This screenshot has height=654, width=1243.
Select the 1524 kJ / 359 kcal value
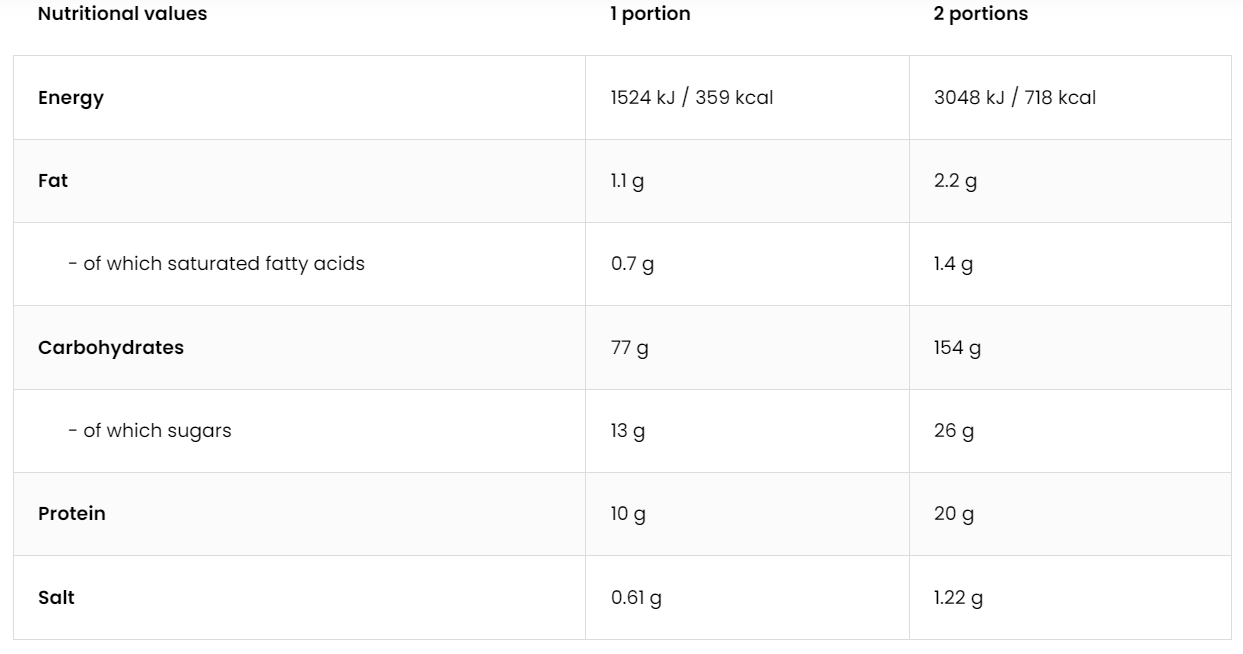[692, 98]
